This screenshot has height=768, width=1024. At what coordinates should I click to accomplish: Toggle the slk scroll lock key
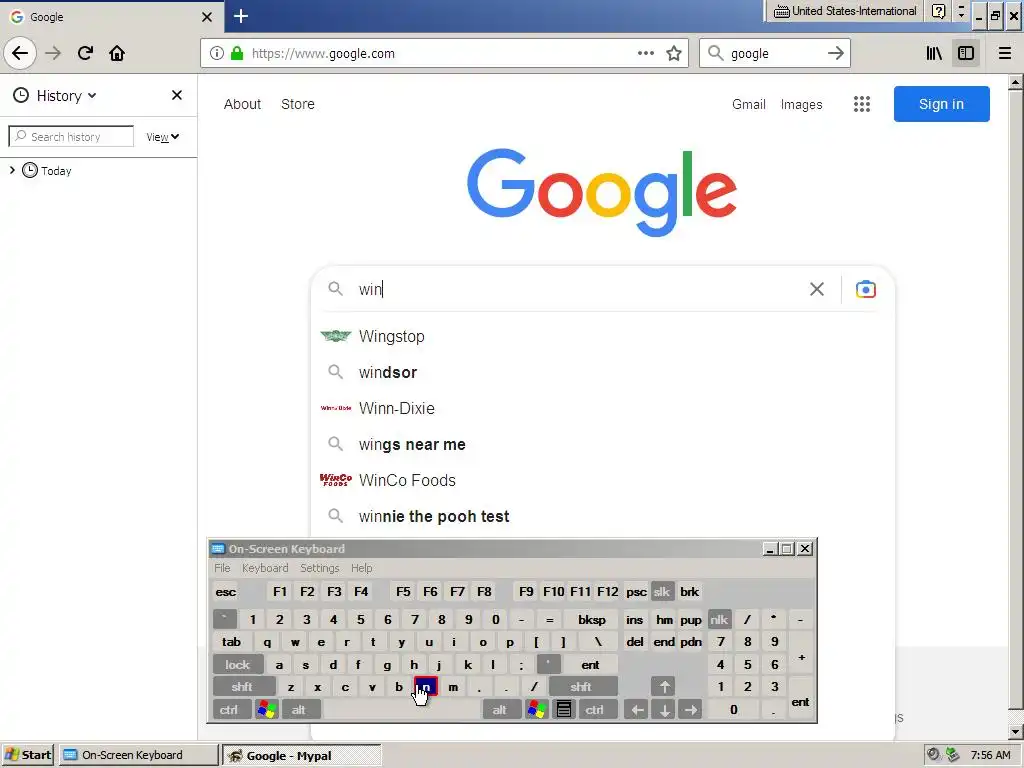pos(662,592)
